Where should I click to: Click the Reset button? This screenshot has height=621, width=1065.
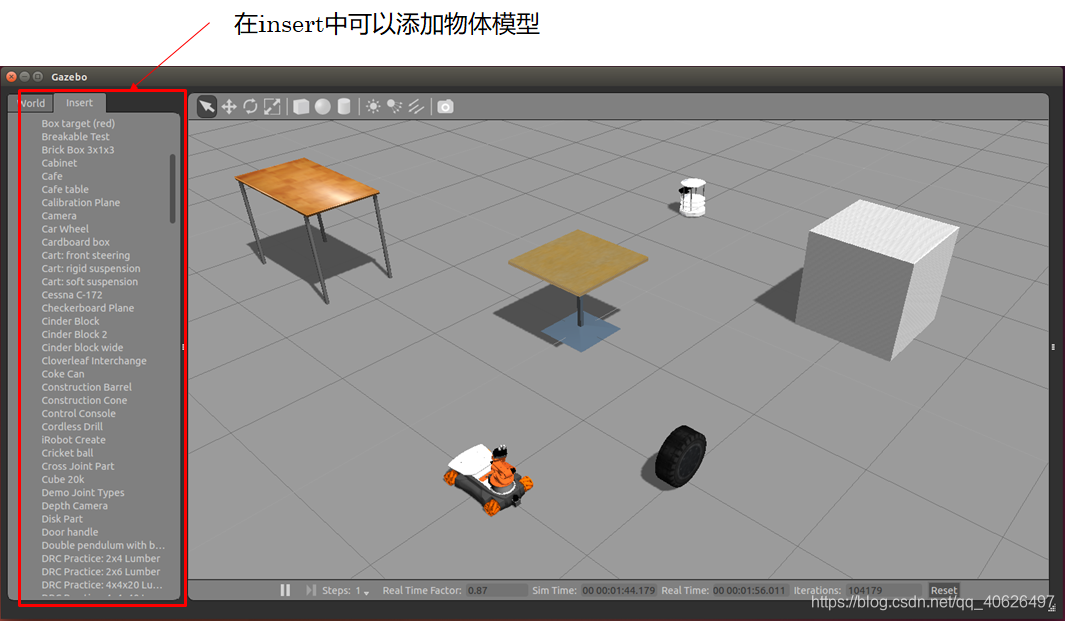tap(943, 590)
